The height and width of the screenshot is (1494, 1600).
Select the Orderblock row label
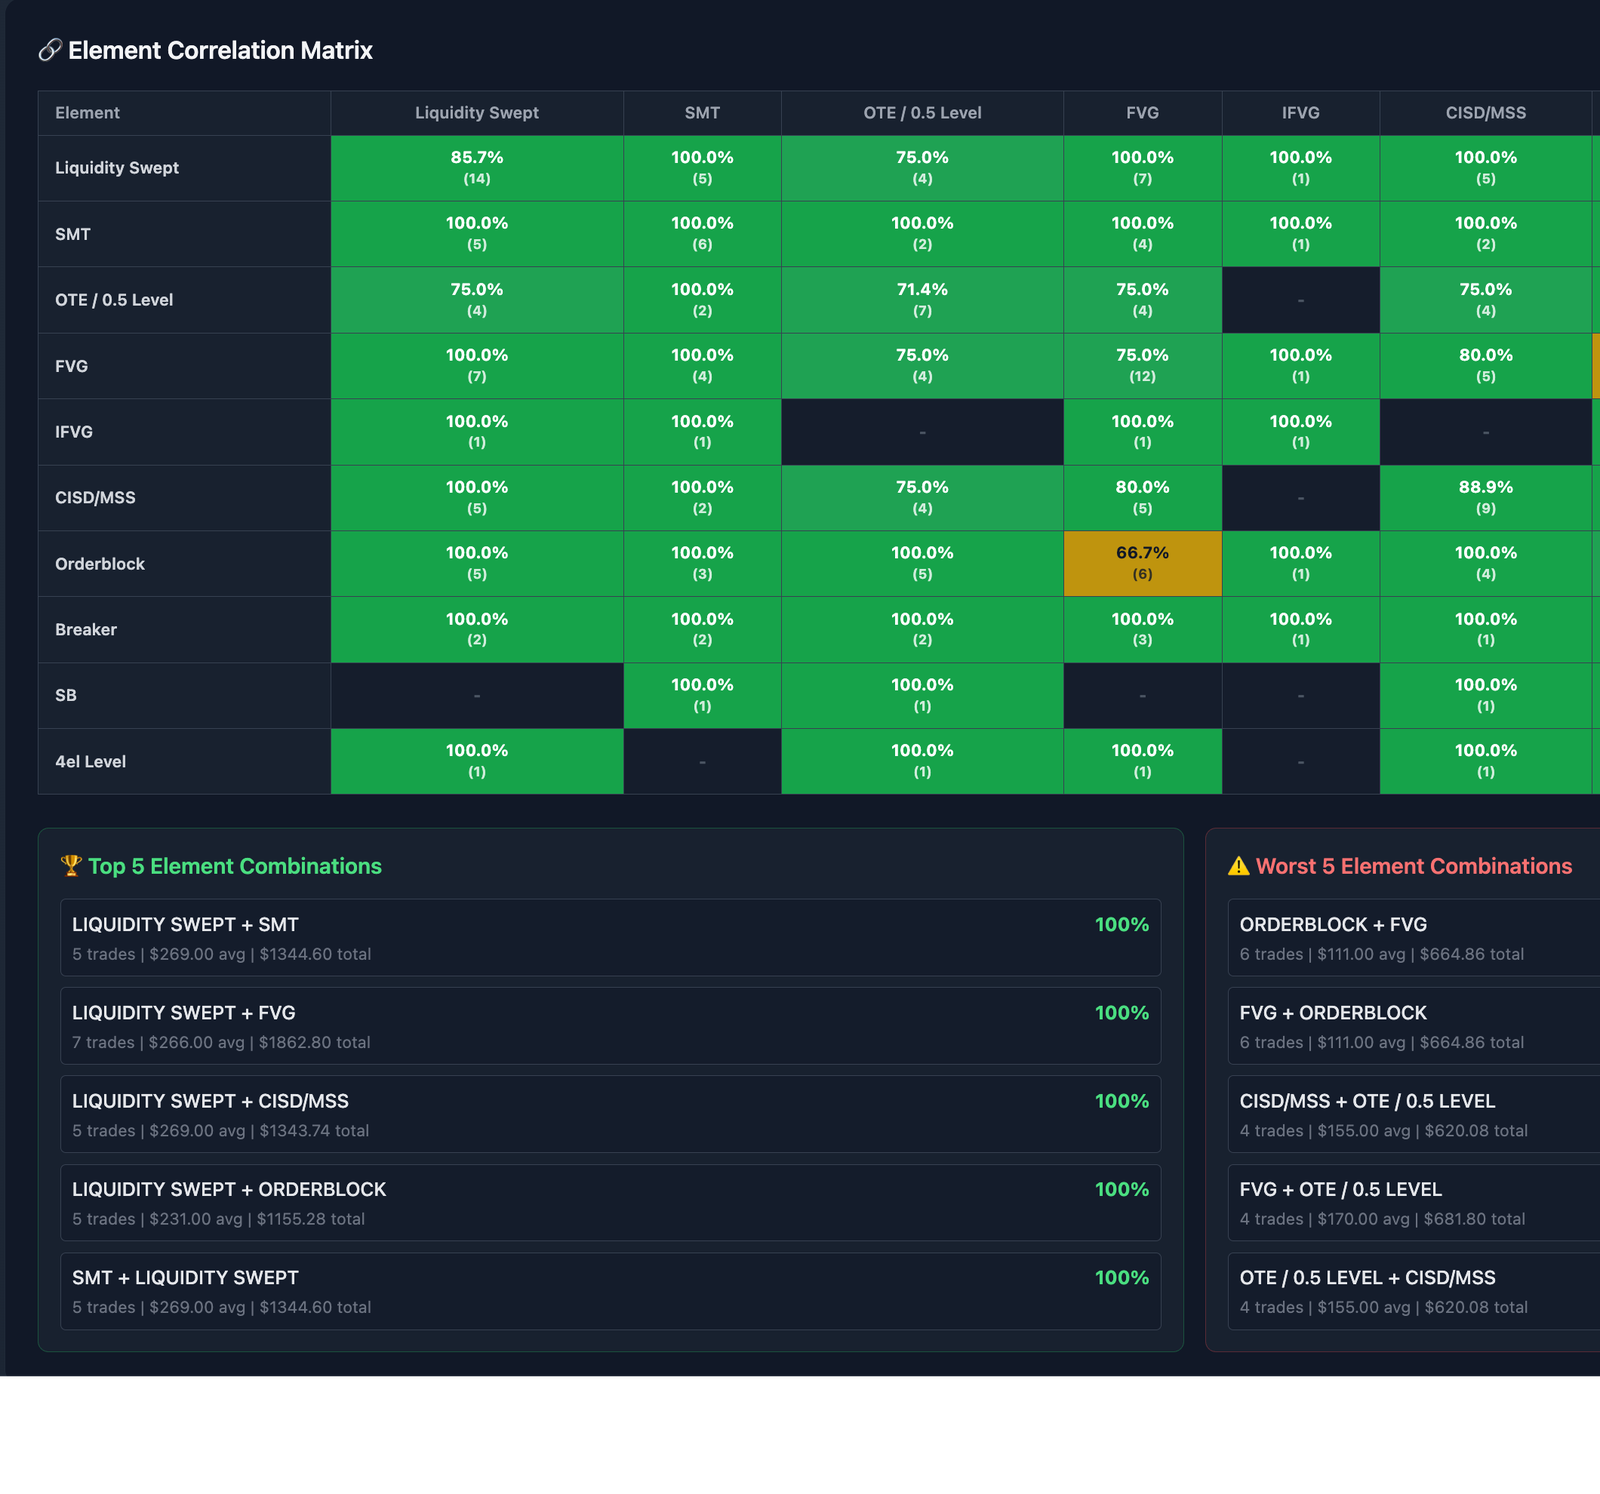pyautogui.click(x=100, y=564)
